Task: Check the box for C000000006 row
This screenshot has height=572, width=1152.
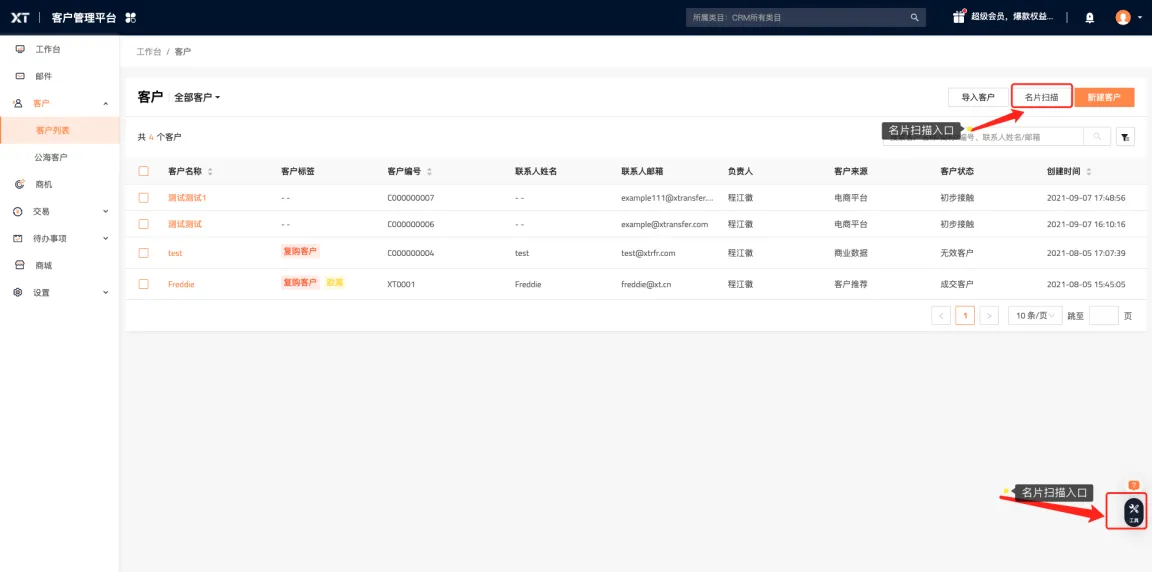Action: (144, 224)
